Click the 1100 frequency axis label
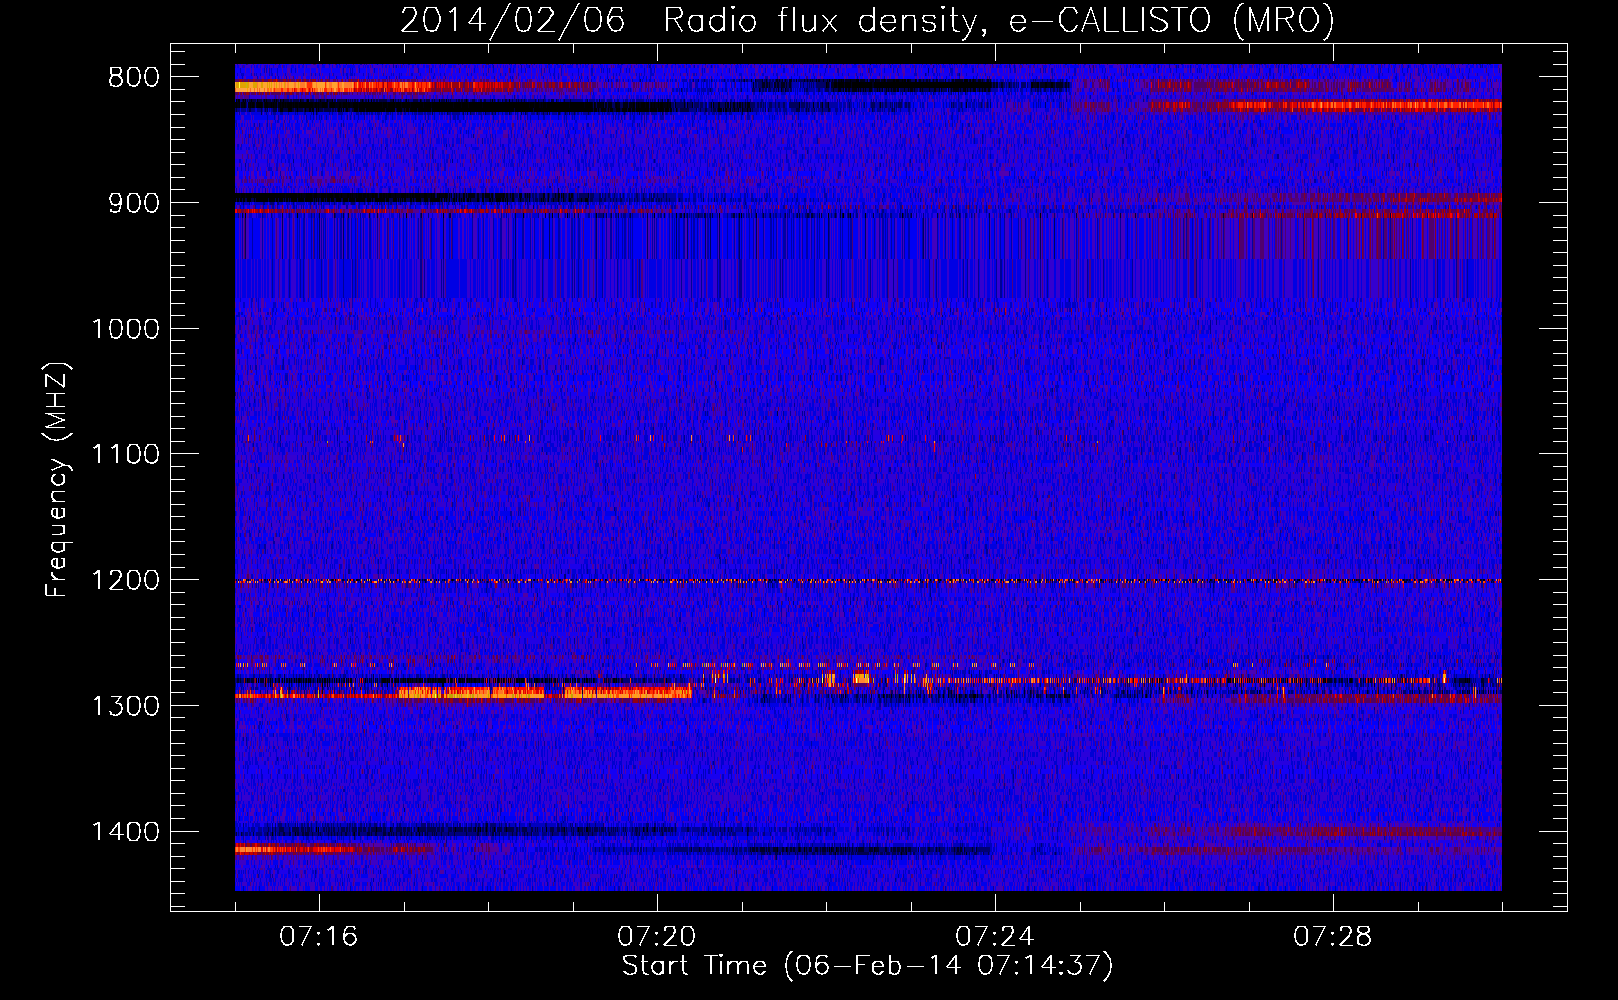 (x=125, y=455)
